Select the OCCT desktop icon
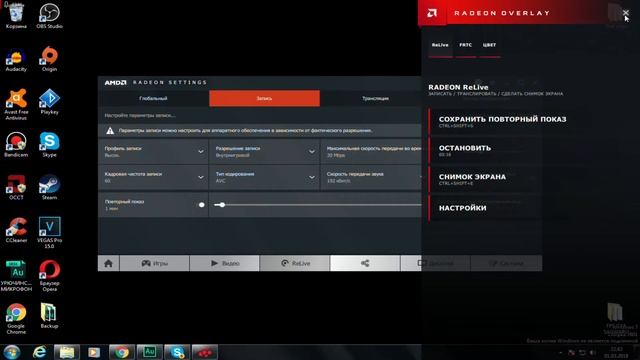The image size is (640, 360). pos(16,188)
